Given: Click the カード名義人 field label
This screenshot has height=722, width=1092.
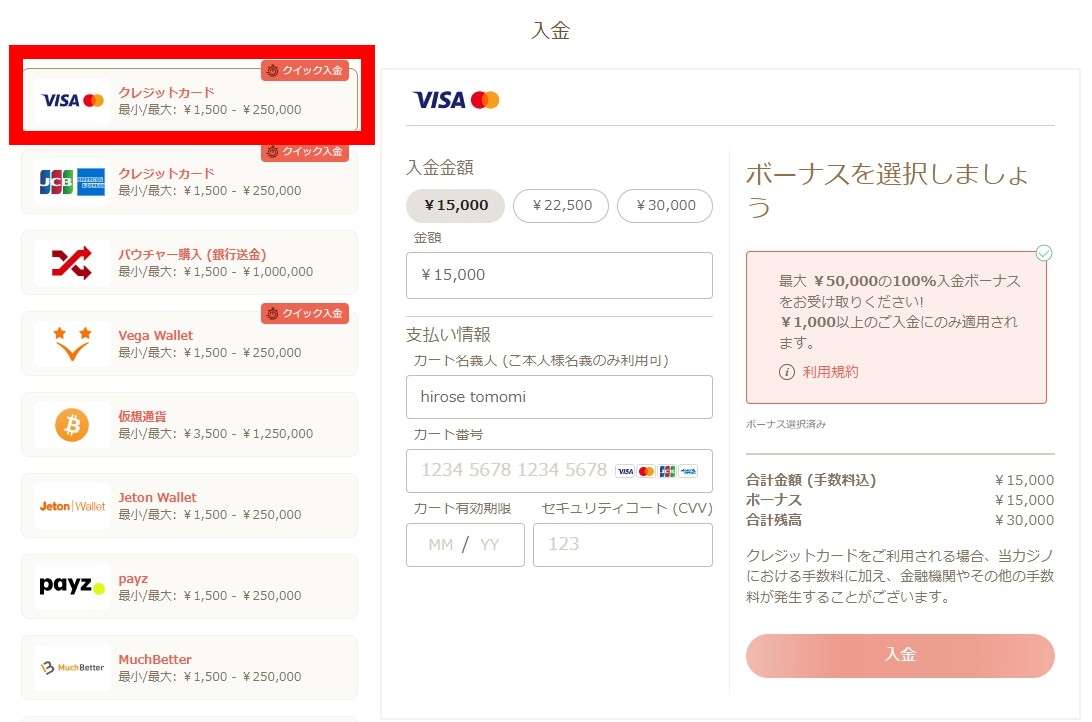Looking at the screenshot, I should [541, 360].
